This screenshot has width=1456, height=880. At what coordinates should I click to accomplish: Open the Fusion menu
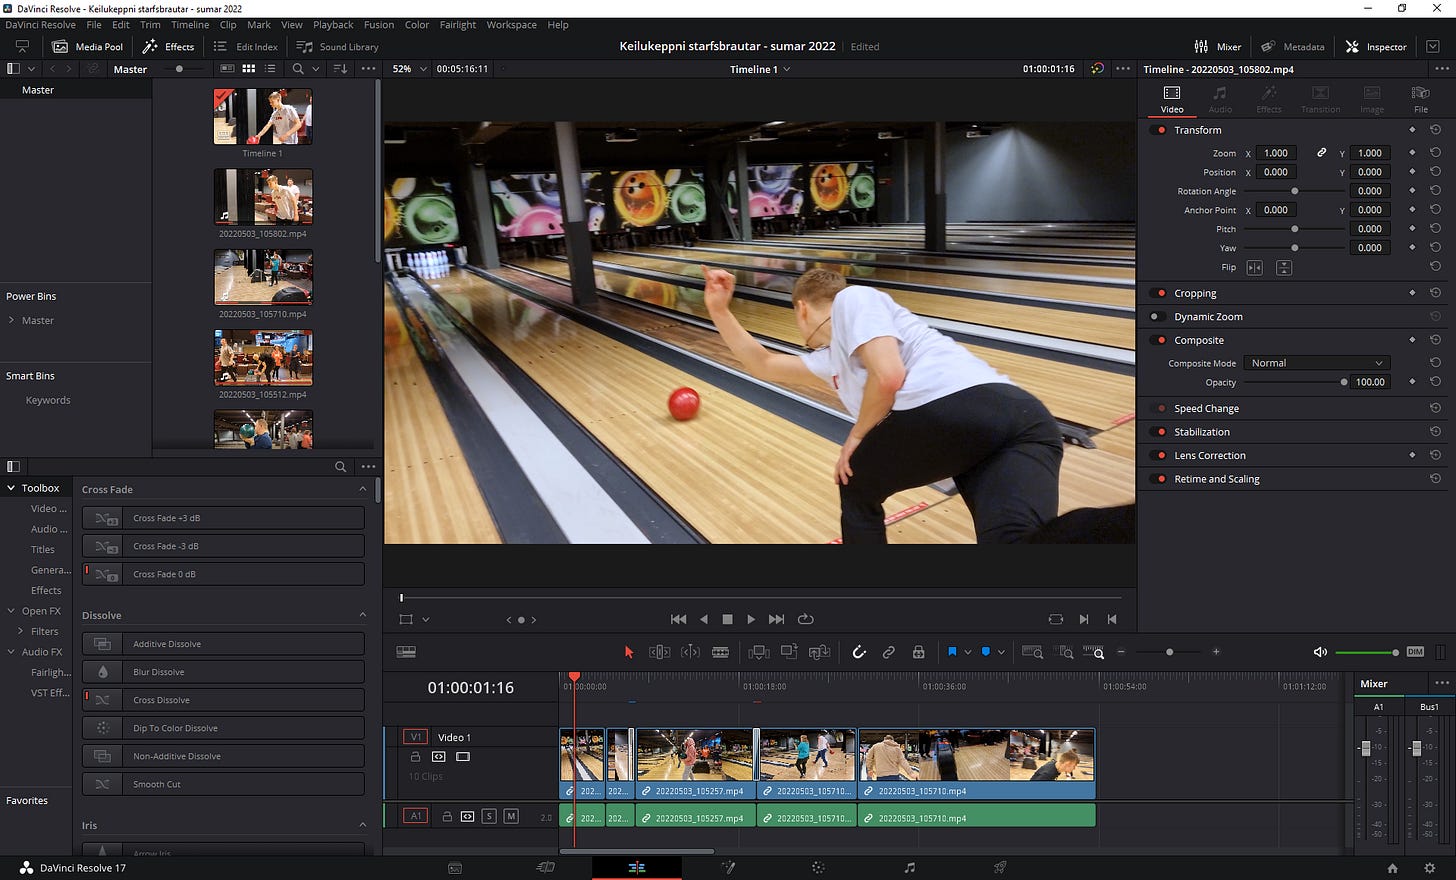pos(378,25)
